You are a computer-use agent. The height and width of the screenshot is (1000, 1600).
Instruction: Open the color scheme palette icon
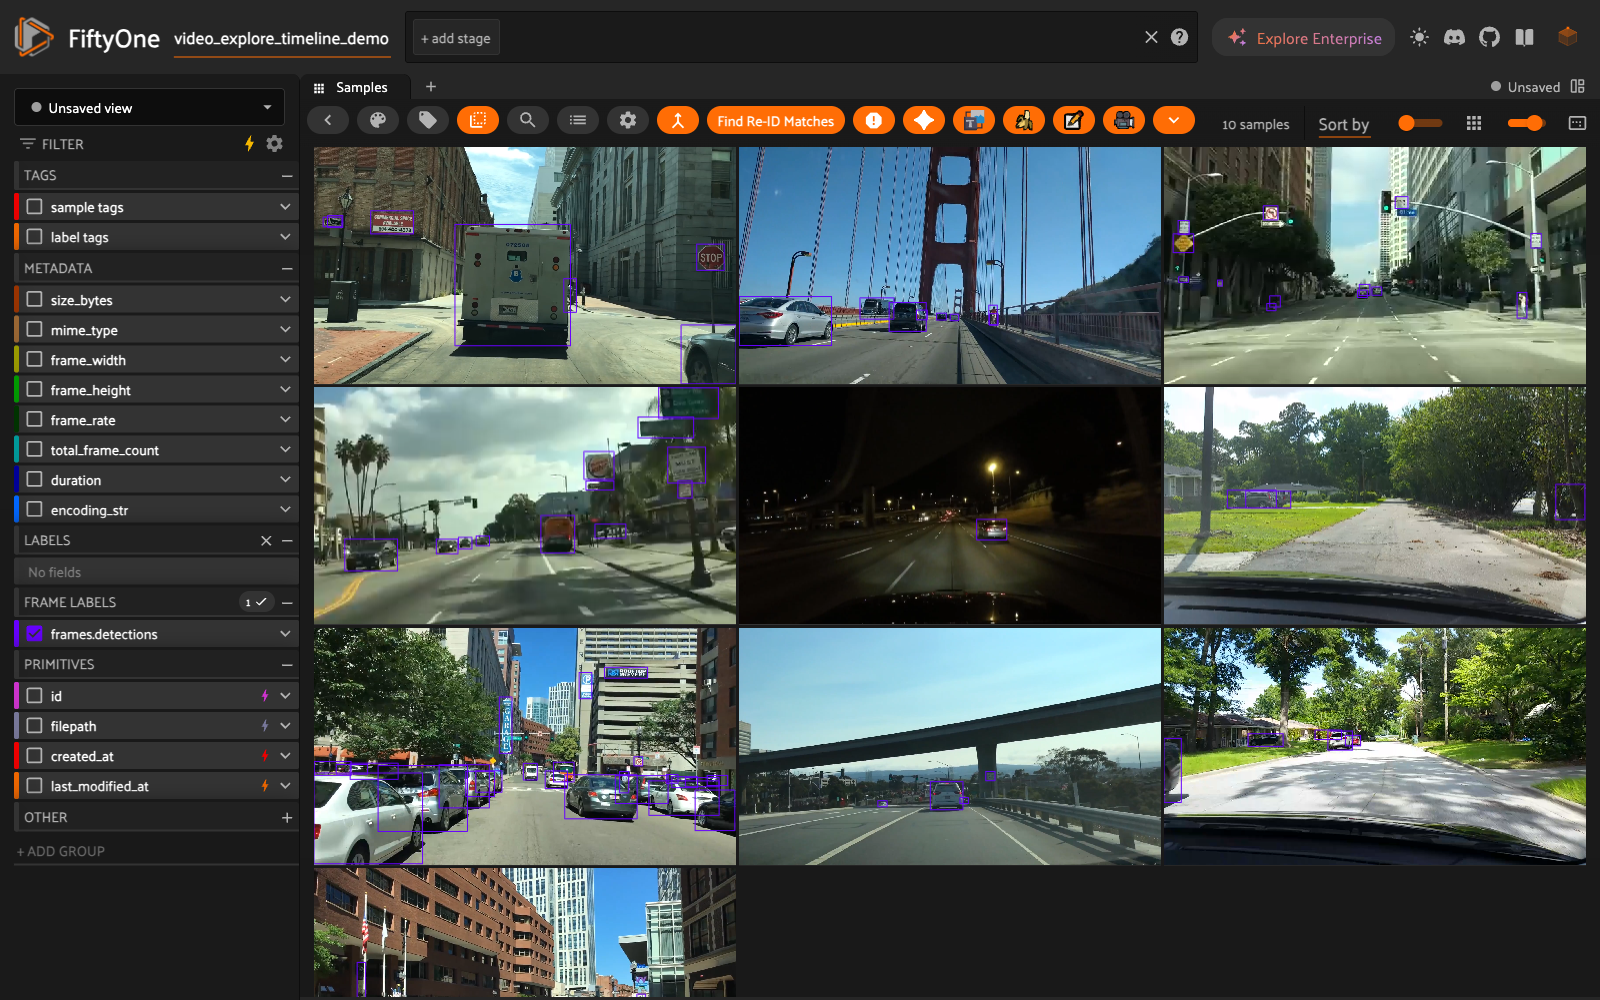click(x=378, y=120)
